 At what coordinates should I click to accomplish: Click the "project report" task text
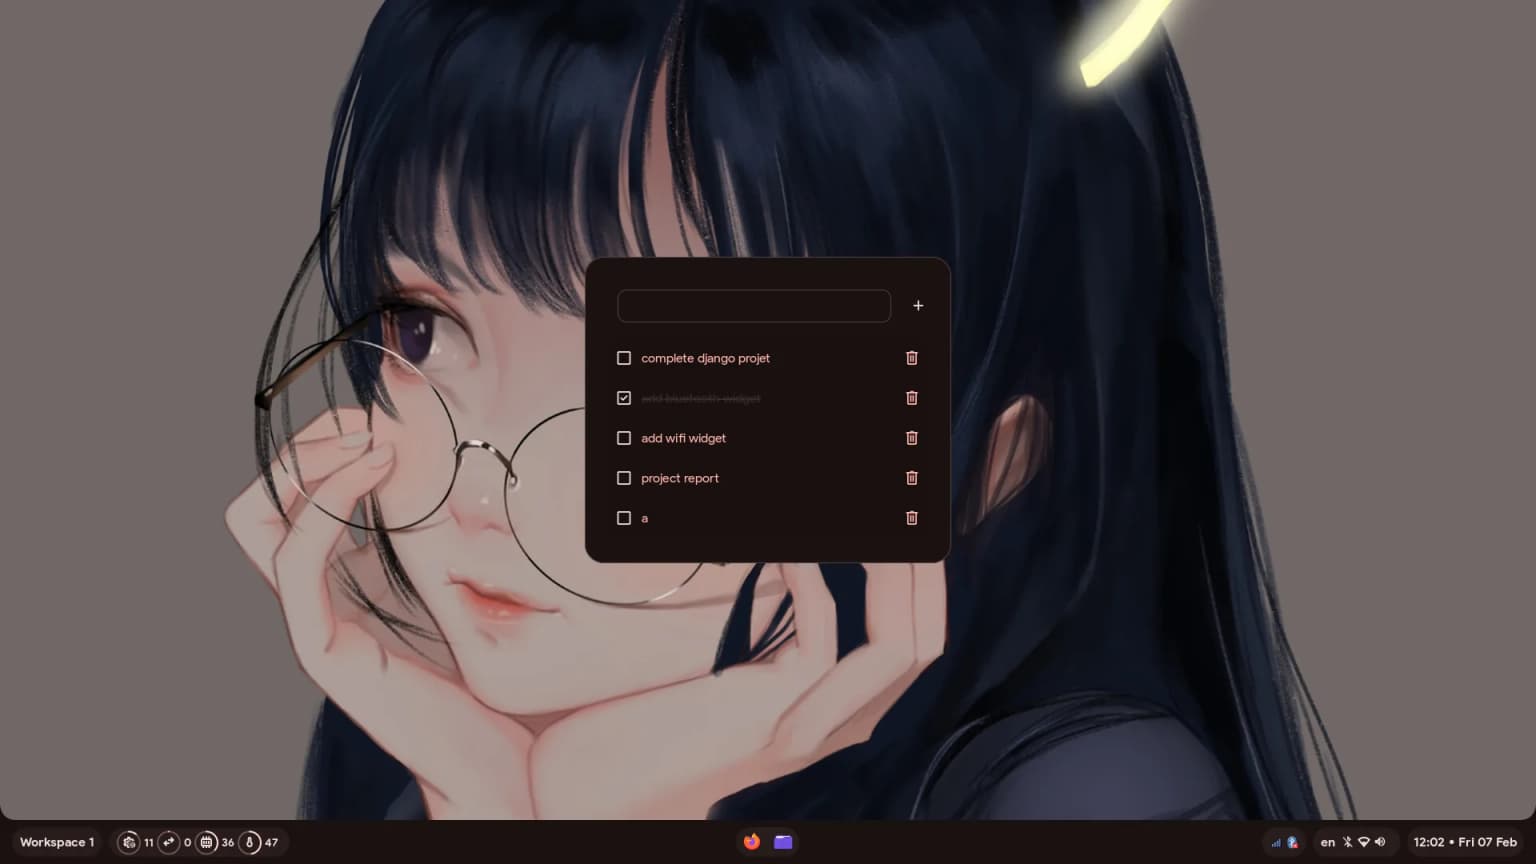[680, 478]
